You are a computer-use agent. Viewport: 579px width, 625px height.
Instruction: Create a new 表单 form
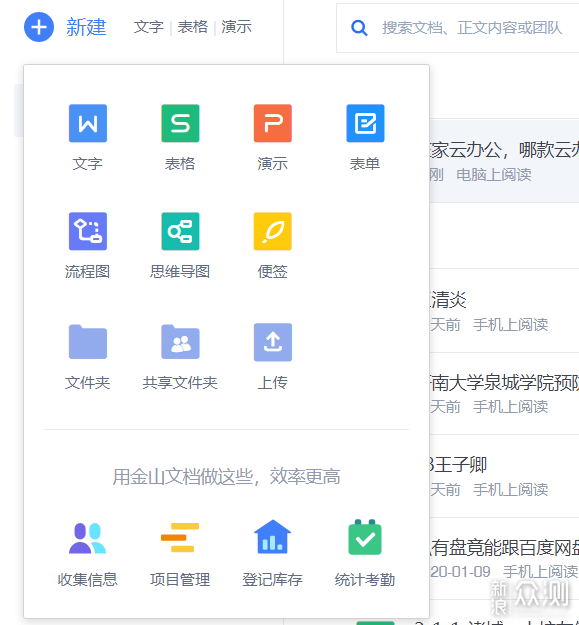click(365, 123)
